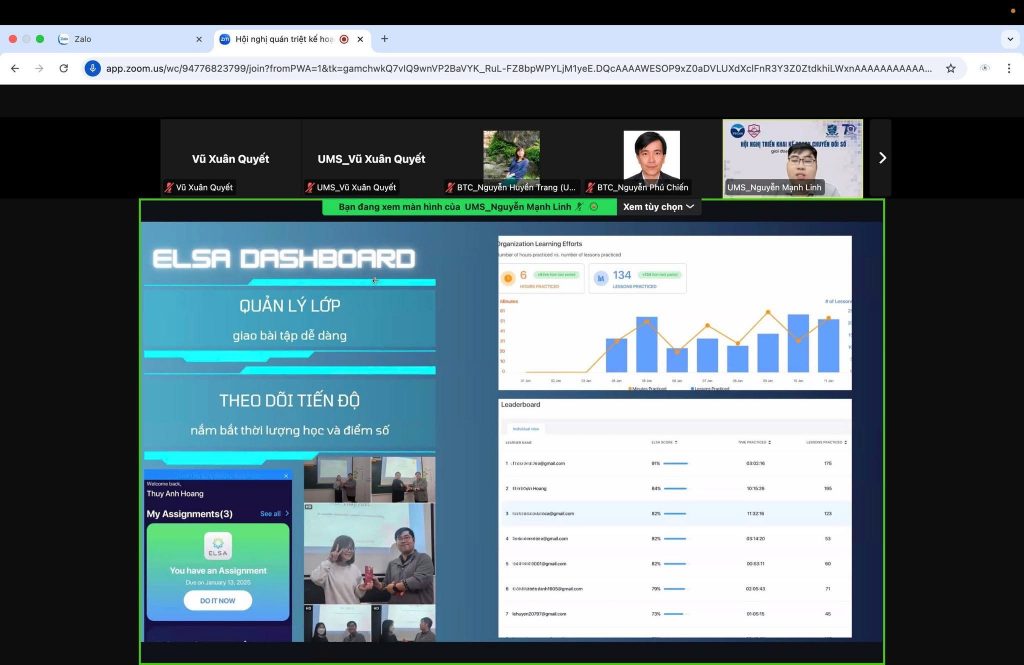Viewport: 1024px width, 665px height.
Task: Close the Zalo tab
Action: [199, 39]
